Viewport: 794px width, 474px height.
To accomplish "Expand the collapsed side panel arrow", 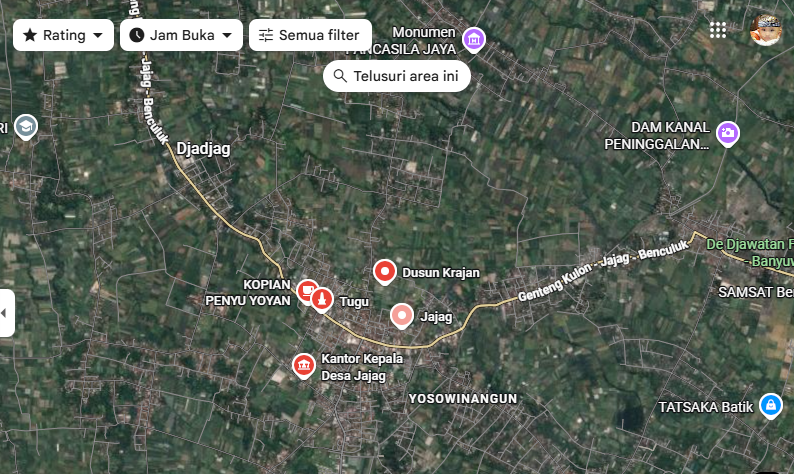I will point(6,313).
